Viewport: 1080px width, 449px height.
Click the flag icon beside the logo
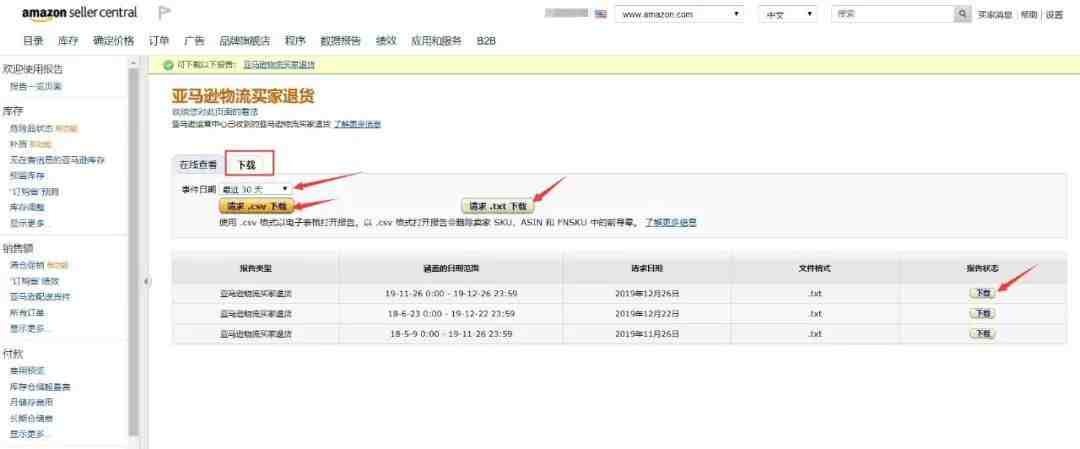(165, 14)
